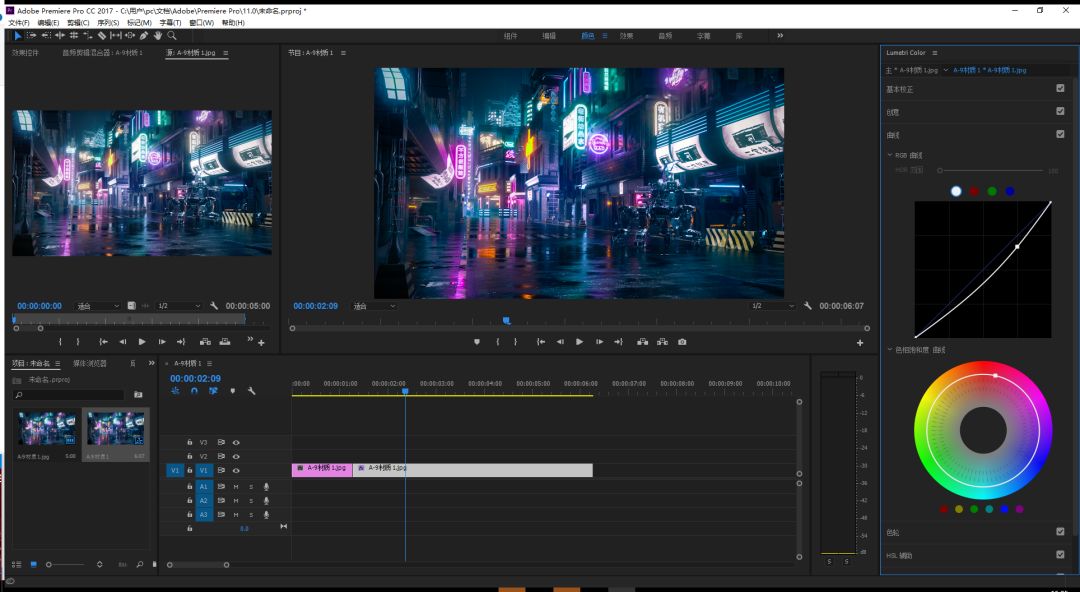The image size is (1080, 592).
Task: Toggle timeline snap magnet icon
Action: coord(194,391)
